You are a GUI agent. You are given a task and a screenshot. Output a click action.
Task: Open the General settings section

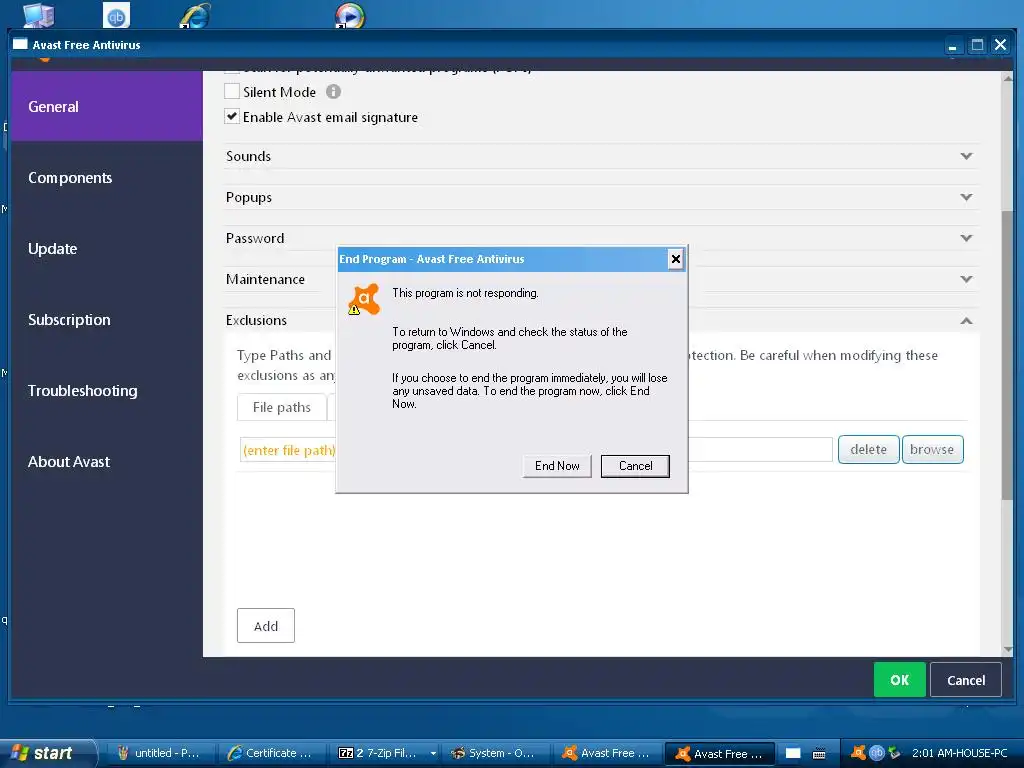coord(106,106)
